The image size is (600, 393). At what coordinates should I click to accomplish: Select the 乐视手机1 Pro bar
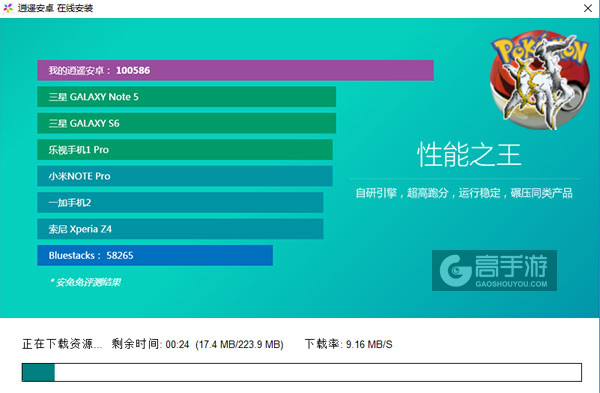pos(185,150)
